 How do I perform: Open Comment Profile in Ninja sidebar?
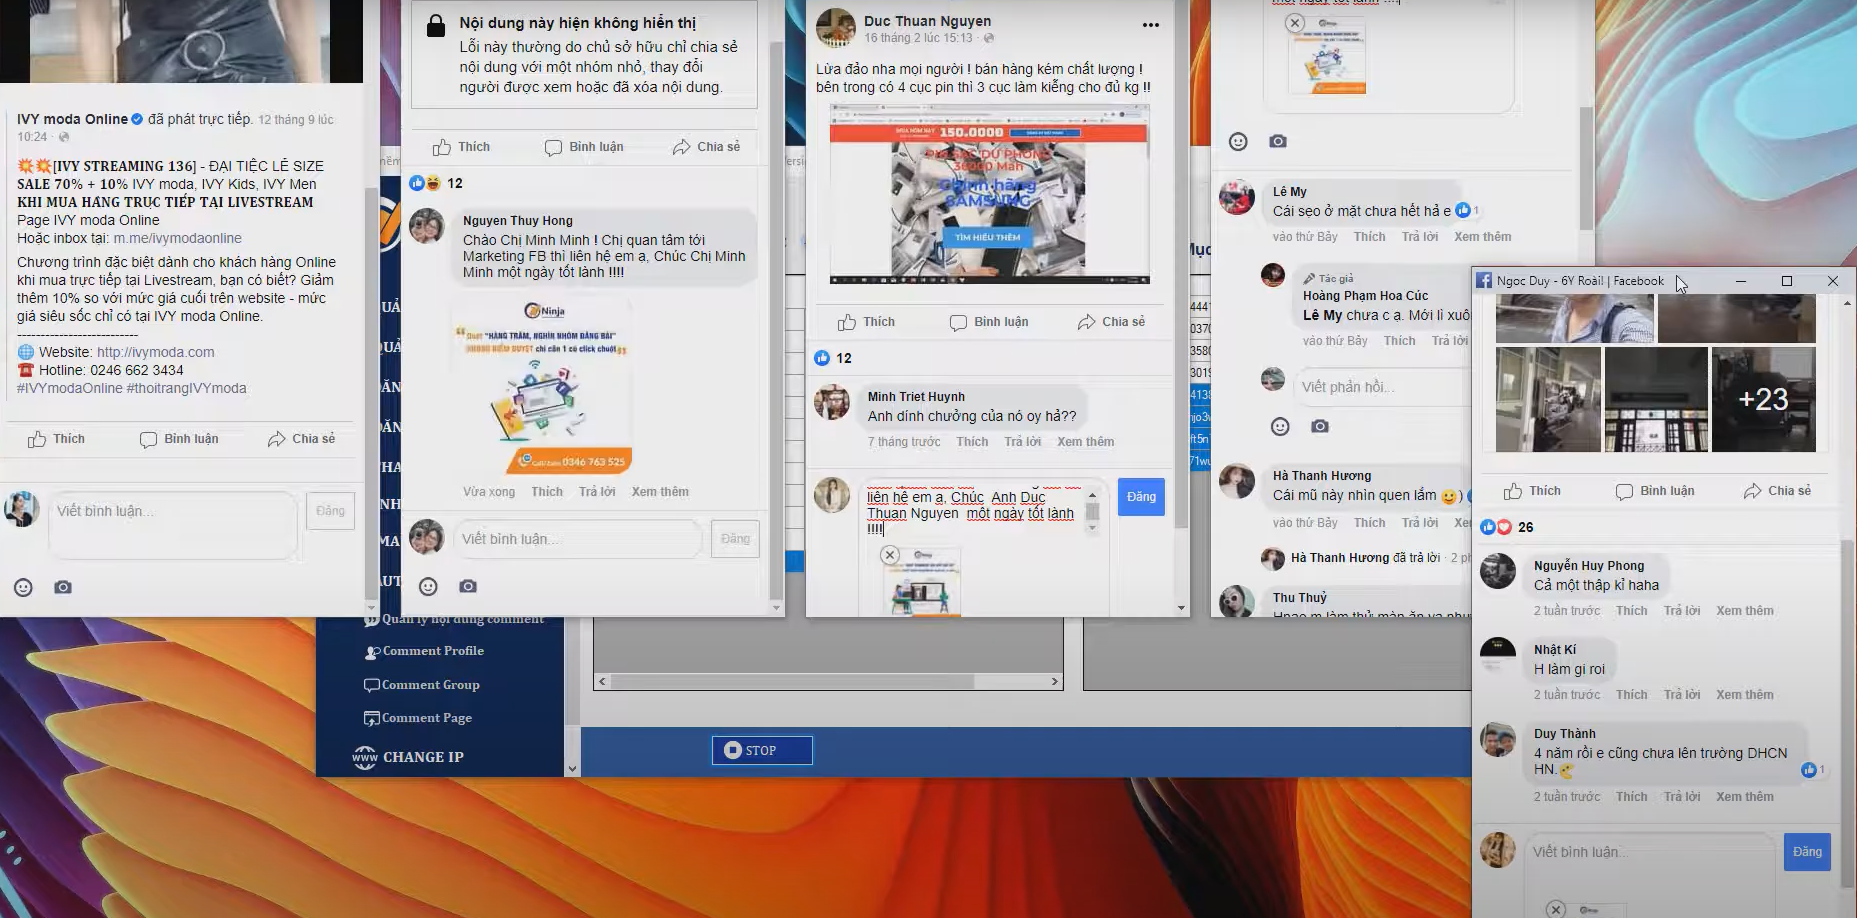coord(424,651)
